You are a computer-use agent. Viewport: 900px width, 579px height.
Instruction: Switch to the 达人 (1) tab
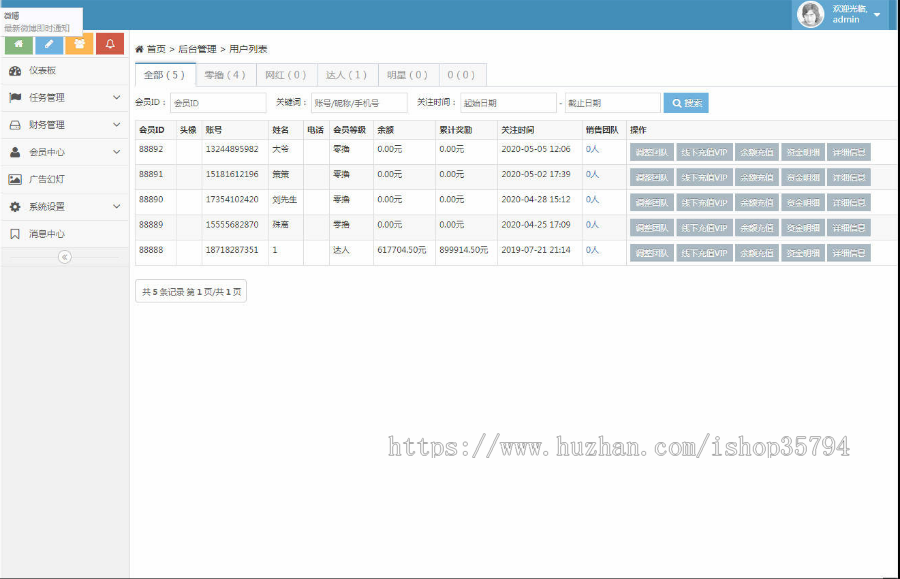[347, 75]
